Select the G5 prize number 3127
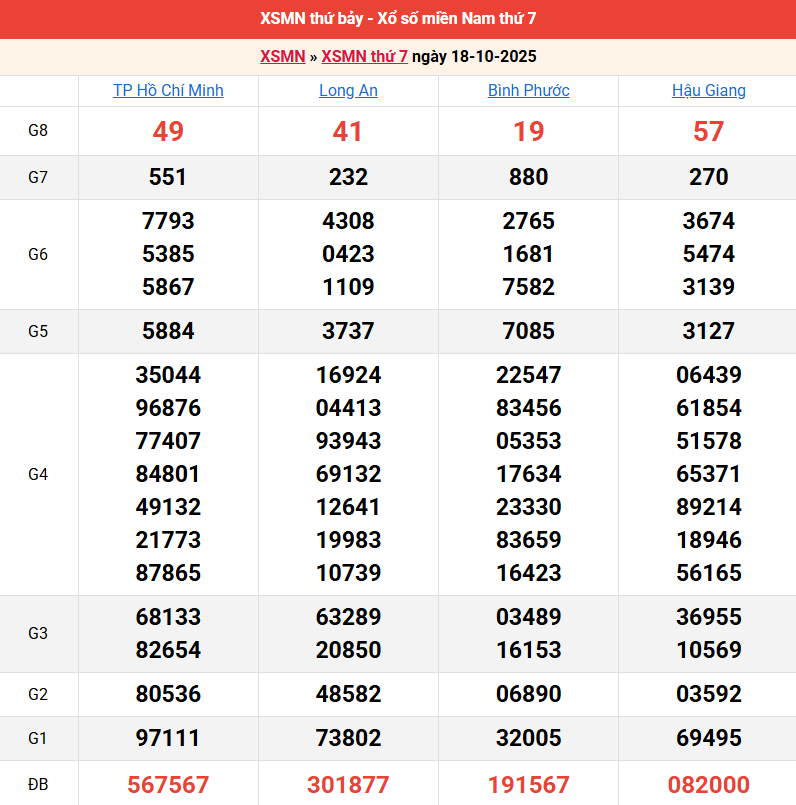Screen dimensions: 796x805 708,331
